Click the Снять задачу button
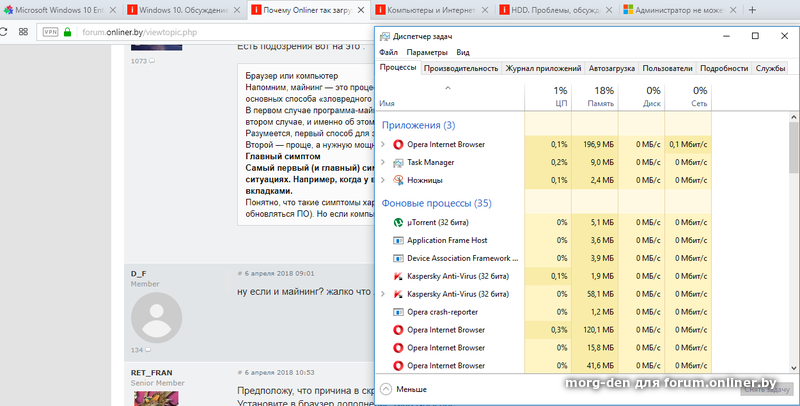 pos(767,390)
